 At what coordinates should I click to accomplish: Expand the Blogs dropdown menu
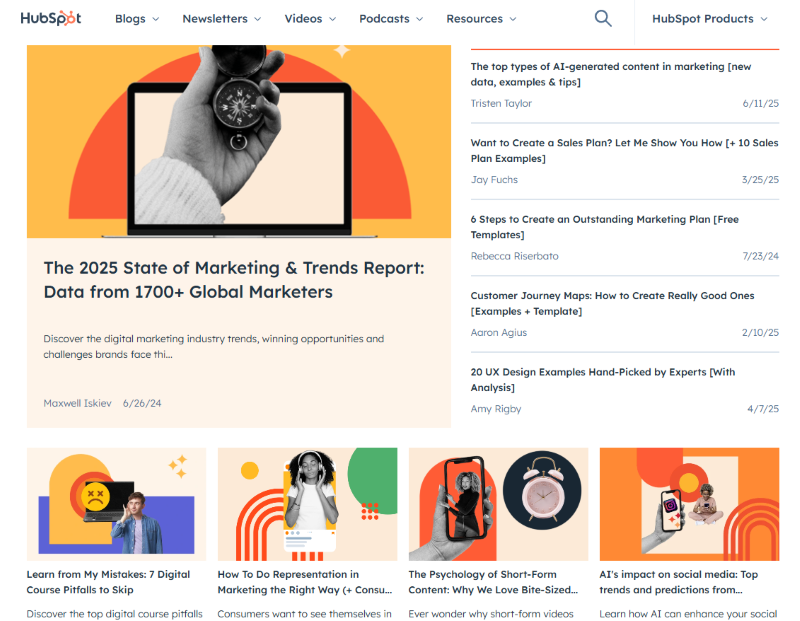[138, 18]
